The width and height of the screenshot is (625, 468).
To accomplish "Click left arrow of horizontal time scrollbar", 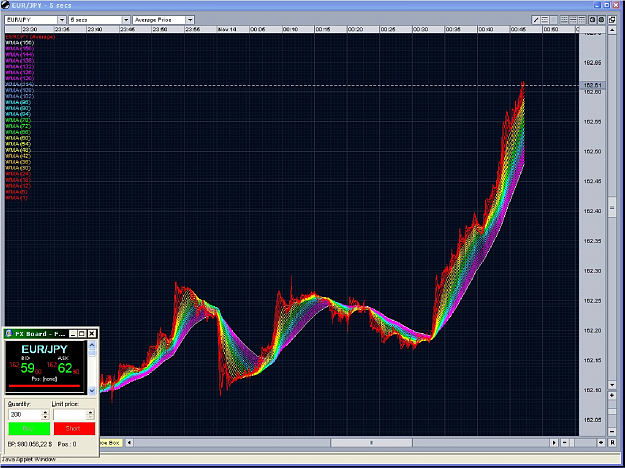I will (x=129, y=442).
